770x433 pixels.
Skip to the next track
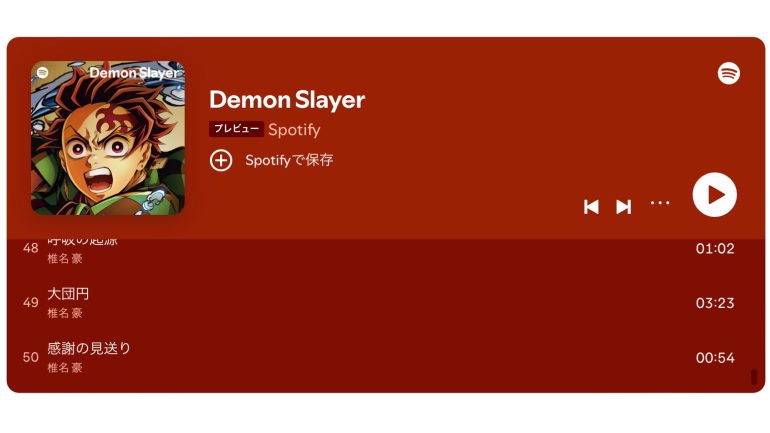click(x=624, y=207)
